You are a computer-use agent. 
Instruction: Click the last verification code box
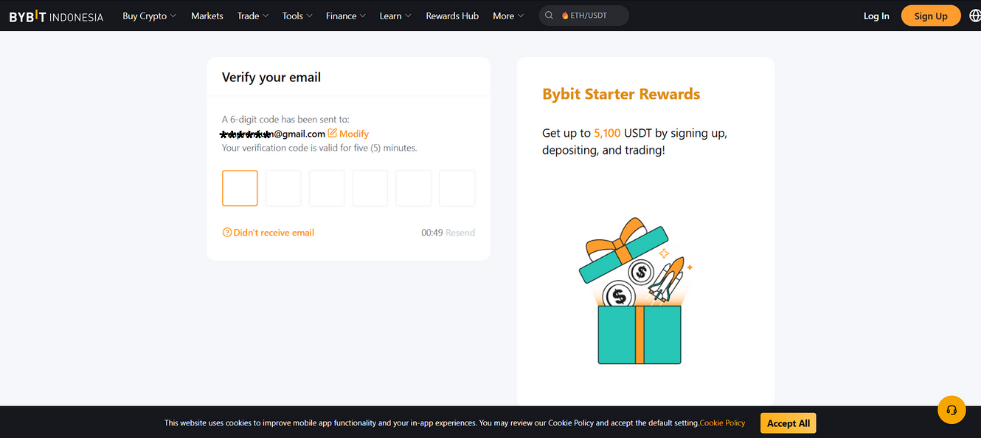coord(457,188)
